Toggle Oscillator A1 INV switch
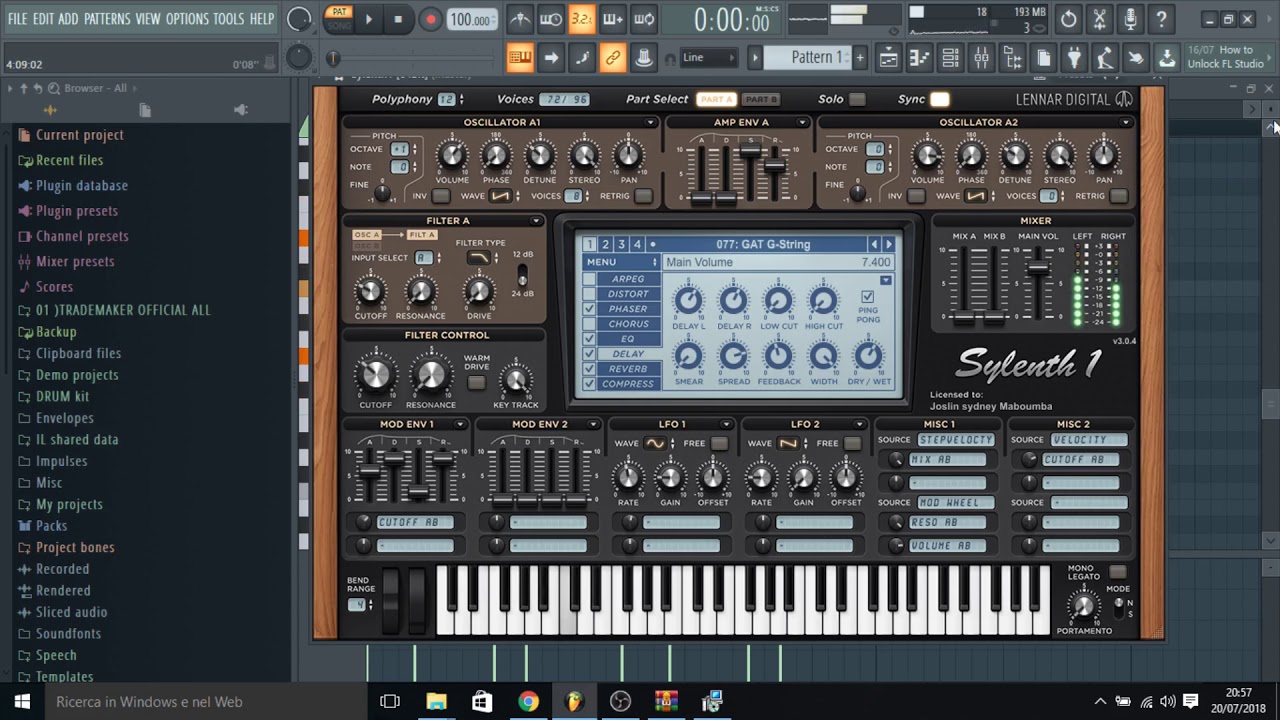This screenshot has height=720, width=1280. click(440, 196)
